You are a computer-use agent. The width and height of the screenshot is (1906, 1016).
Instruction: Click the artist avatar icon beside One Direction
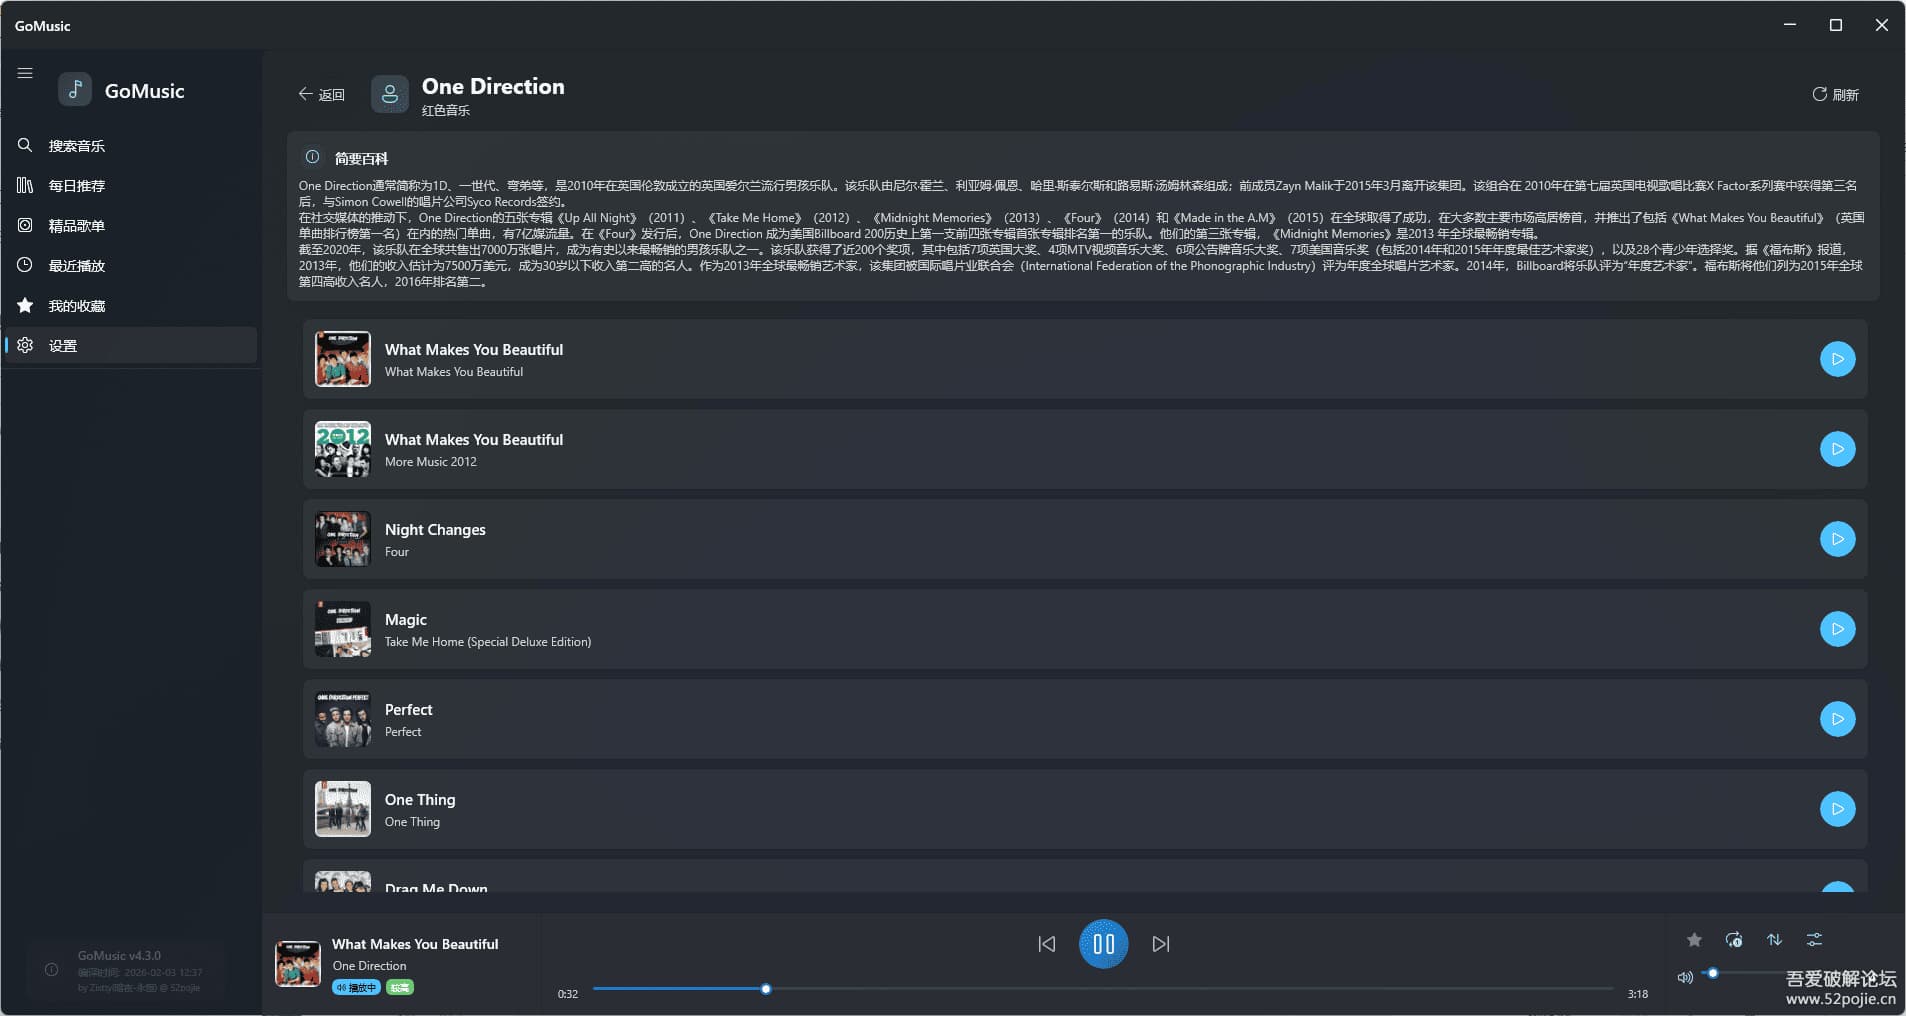(x=390, y=94)
